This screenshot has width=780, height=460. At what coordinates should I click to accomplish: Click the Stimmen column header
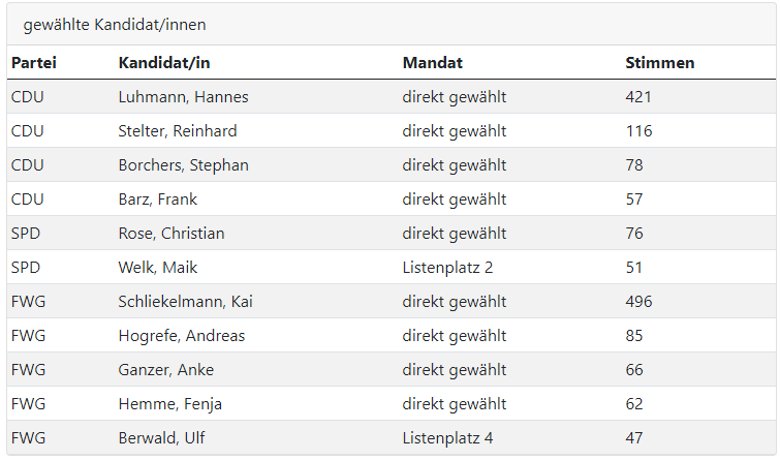[x=660, y=63]
